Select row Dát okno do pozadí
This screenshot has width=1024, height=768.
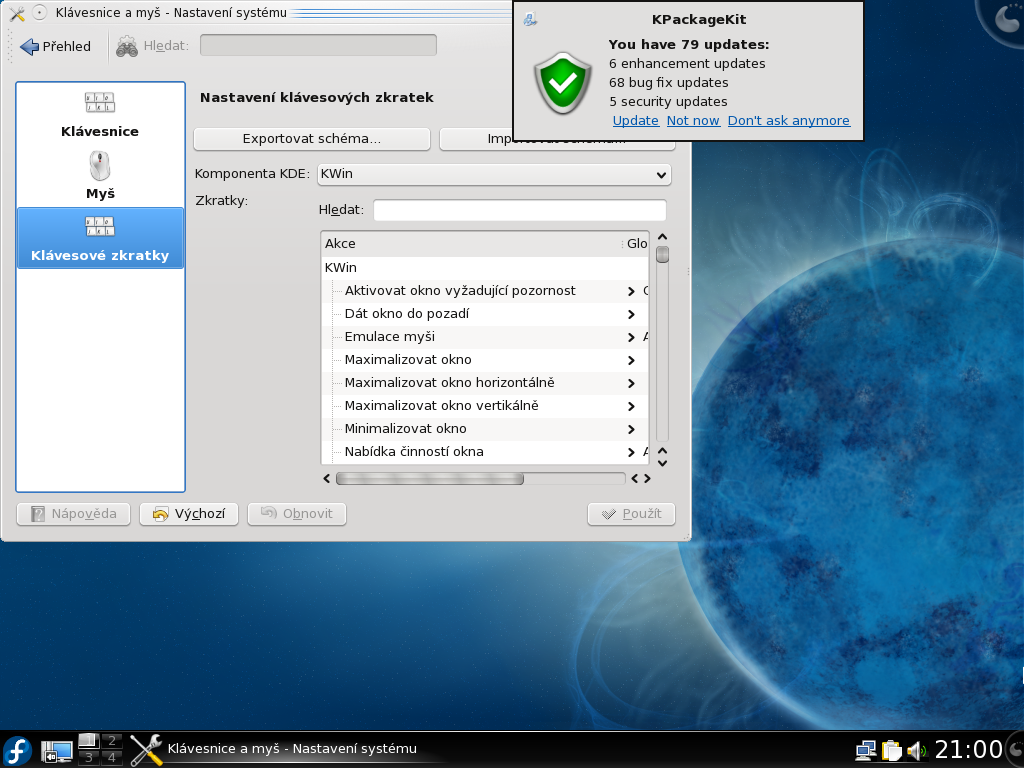pos(485,313)
